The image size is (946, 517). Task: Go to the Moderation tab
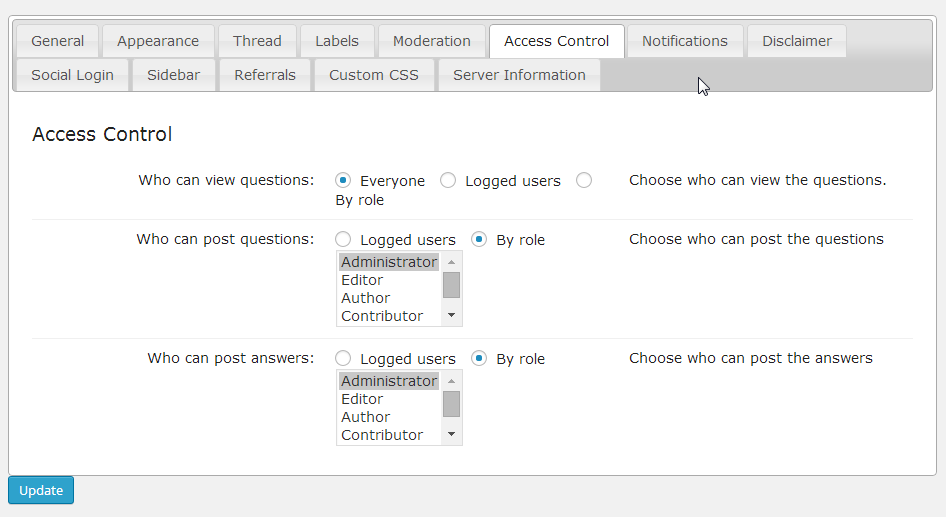431,41
